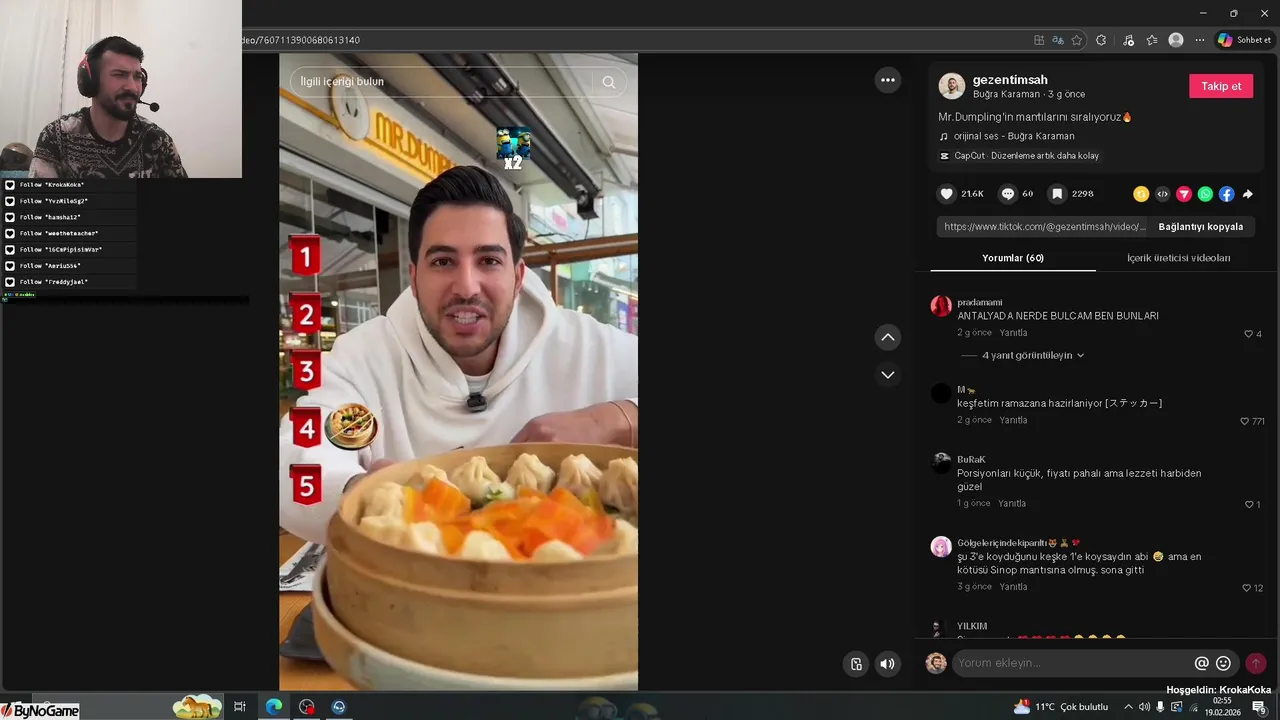The width and height of the screenshot is (1280, 720).
Task: Show hidden system tray icons
Action: point(1128,707)
